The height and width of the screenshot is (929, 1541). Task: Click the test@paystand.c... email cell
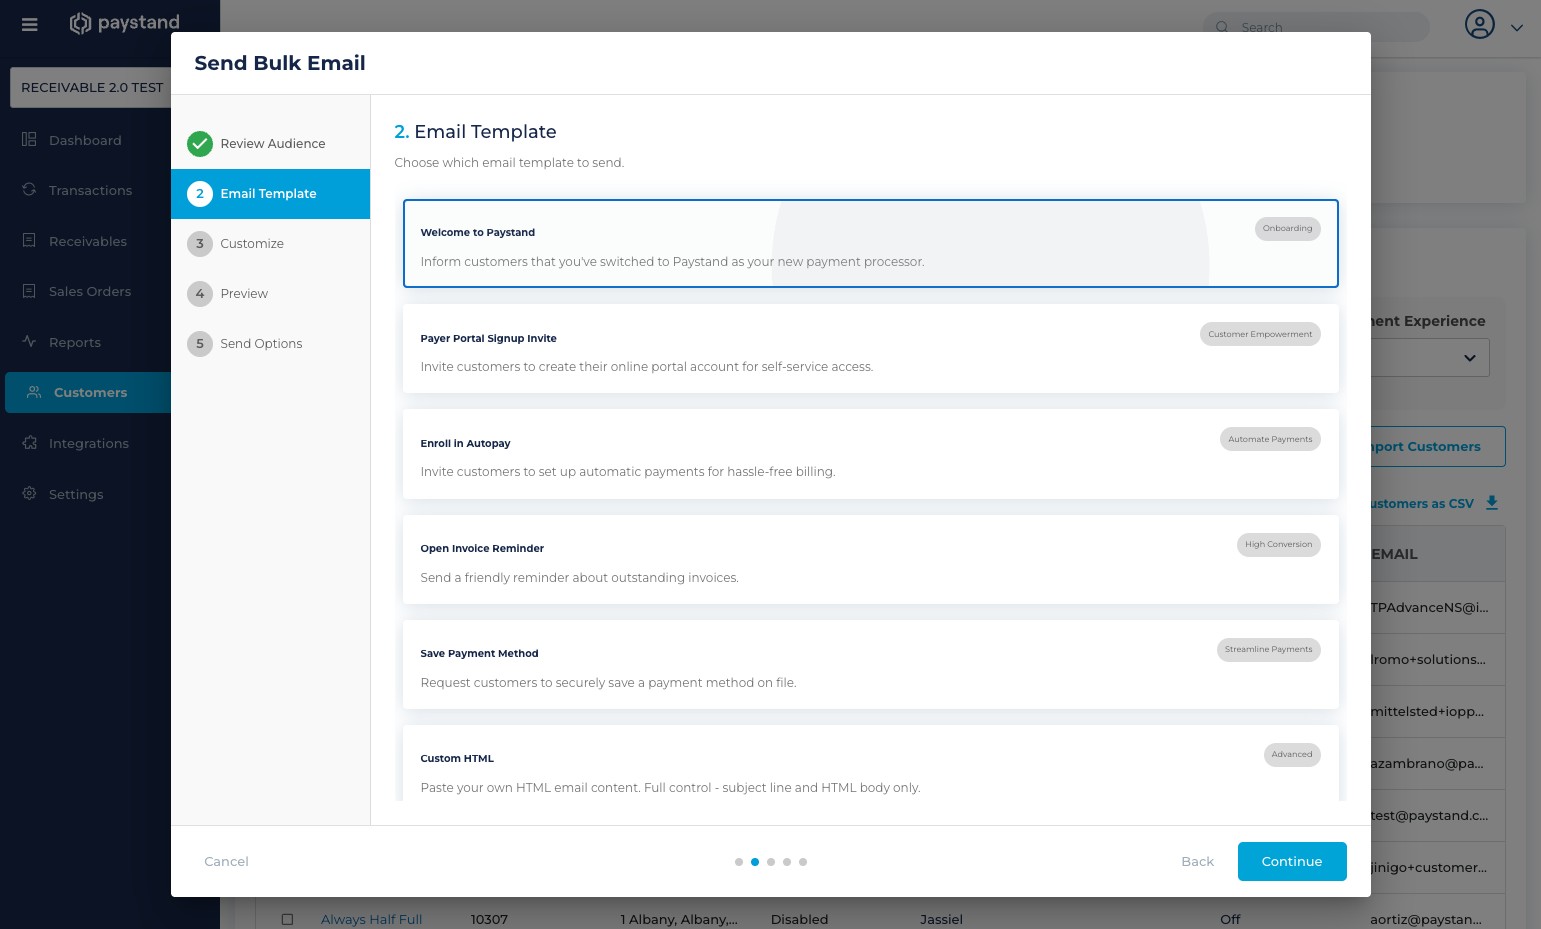coord(1429,816)
